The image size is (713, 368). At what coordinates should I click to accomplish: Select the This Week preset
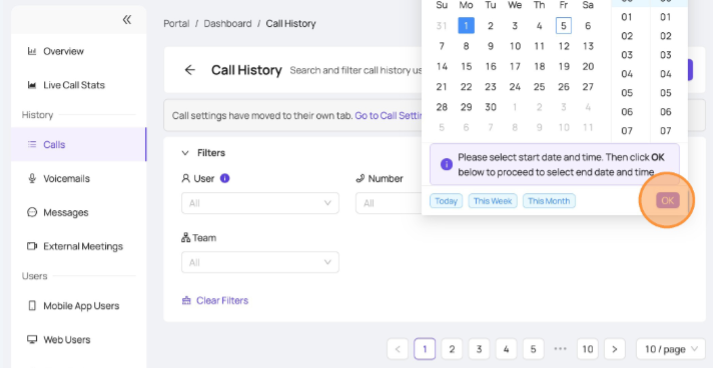coord(493,201)
